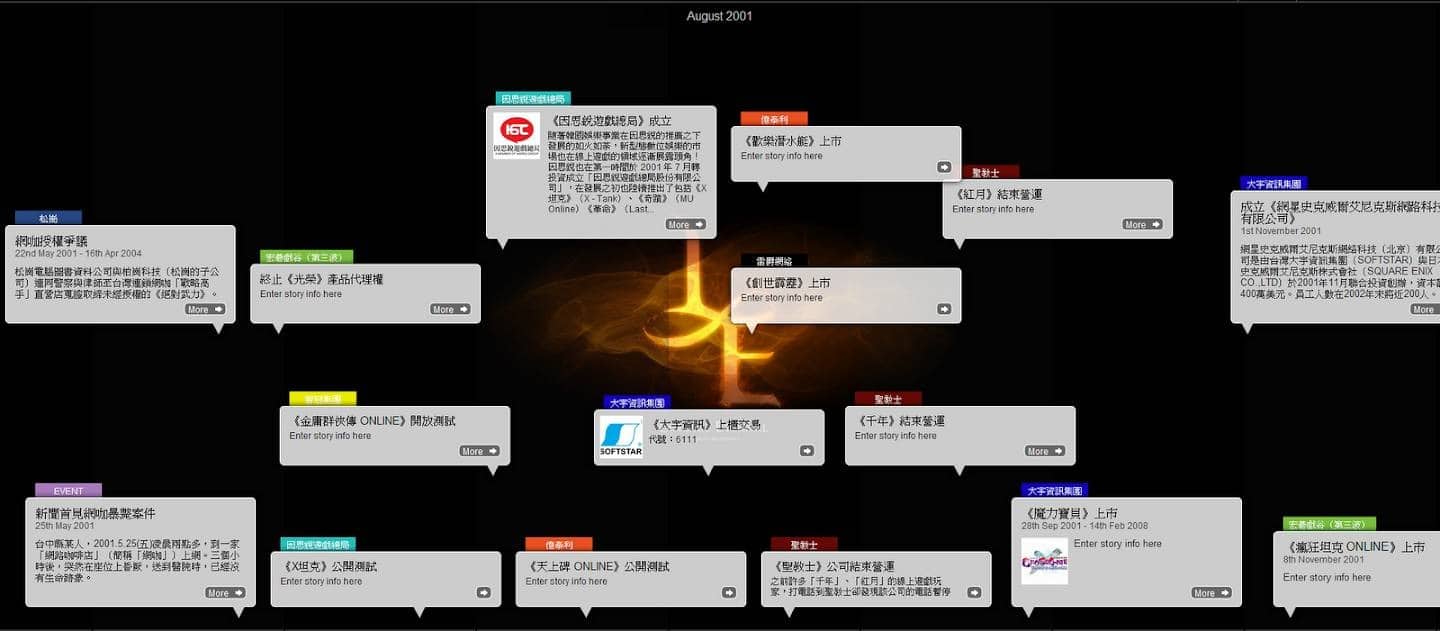Open More on 《千年》結束營運 card
This screenshot has height=631, width=1440.
click(1045, 451)
